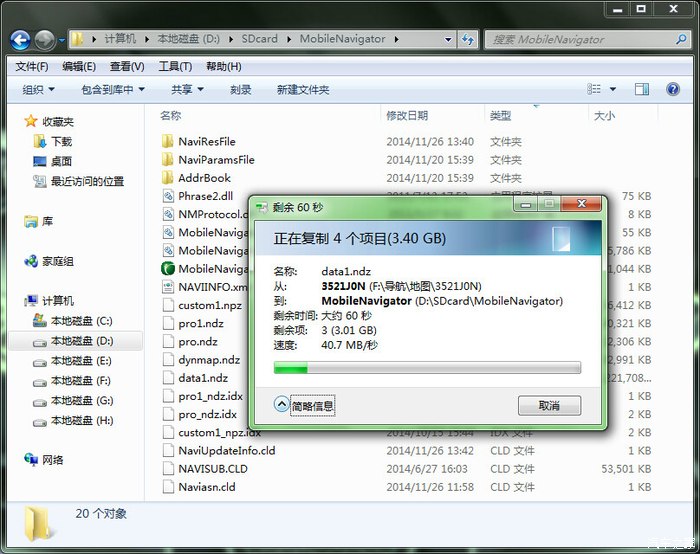The image size is (700, 554).
Task: Click the Back navigation arrow button
Action: tap(20, 40)
